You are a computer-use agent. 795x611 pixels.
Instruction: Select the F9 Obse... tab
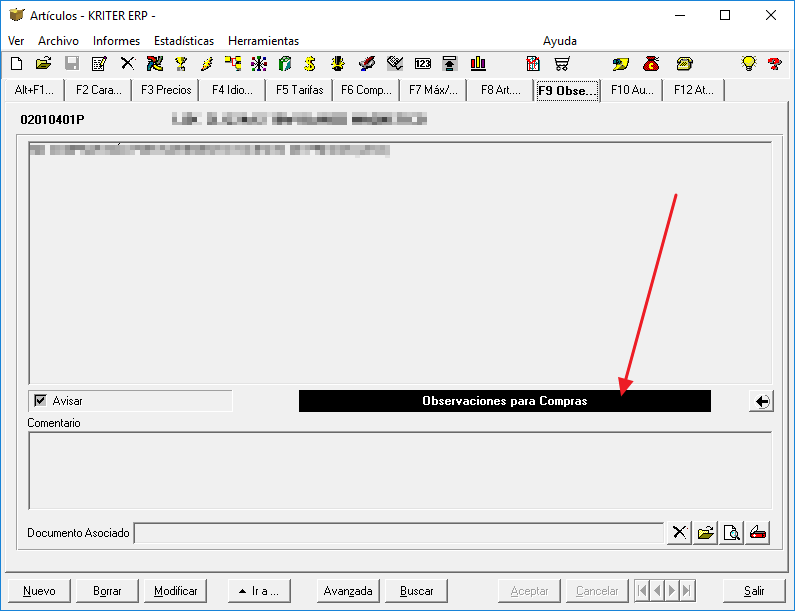pyautogui.click(x=567, y=90)
